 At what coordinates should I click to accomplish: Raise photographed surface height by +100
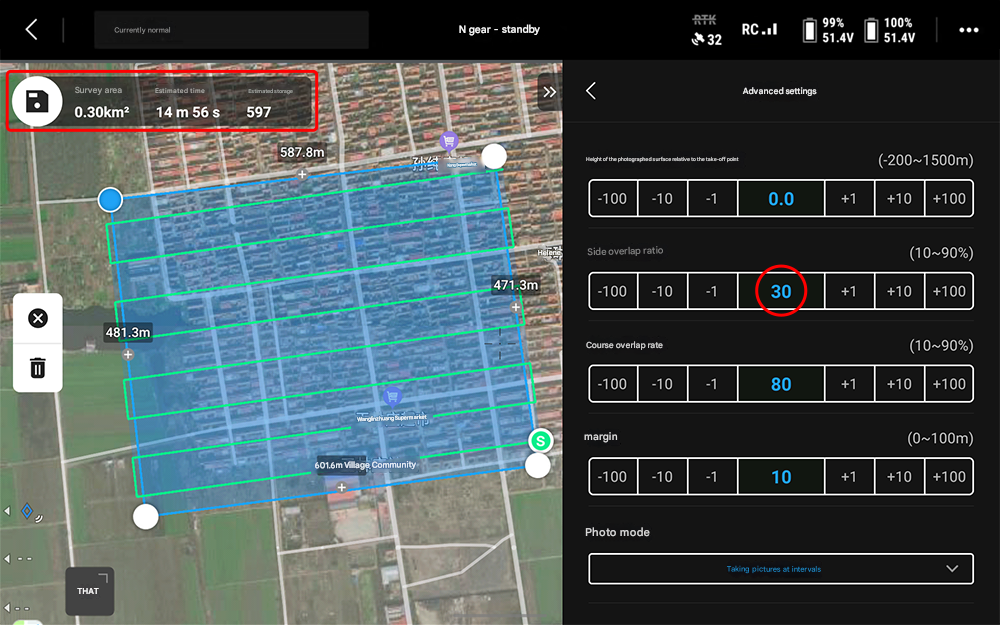click(948, 198)
